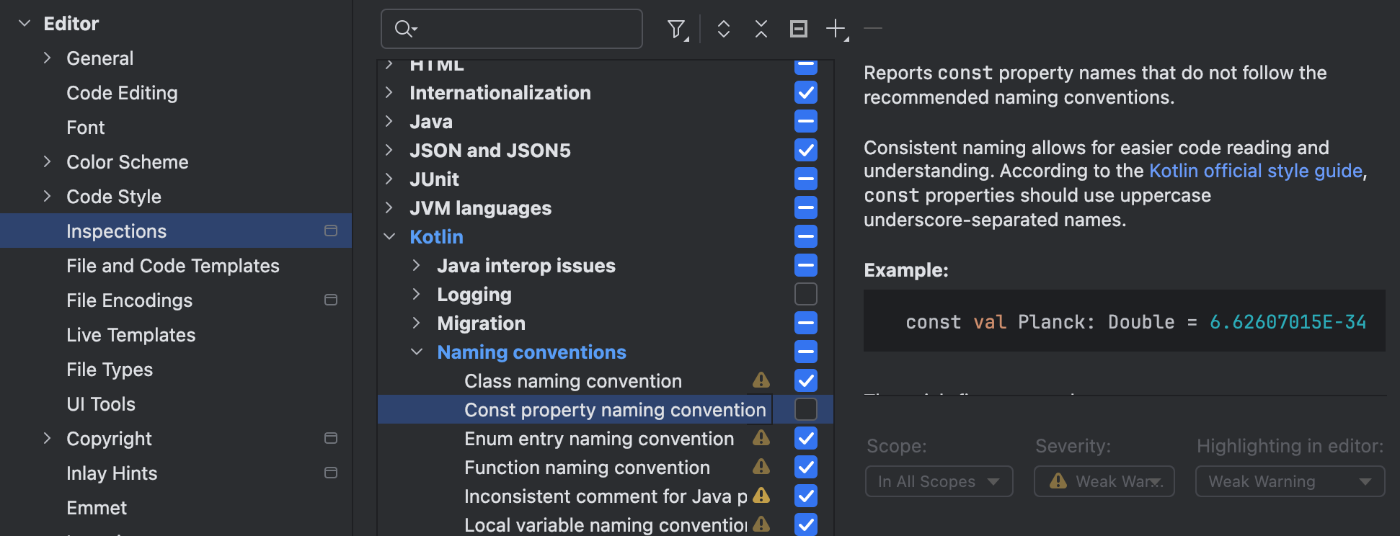Screen dimensions: 1400x536
Task: Click the project-level icon beside File Encodings
Action: click(331, 300)
